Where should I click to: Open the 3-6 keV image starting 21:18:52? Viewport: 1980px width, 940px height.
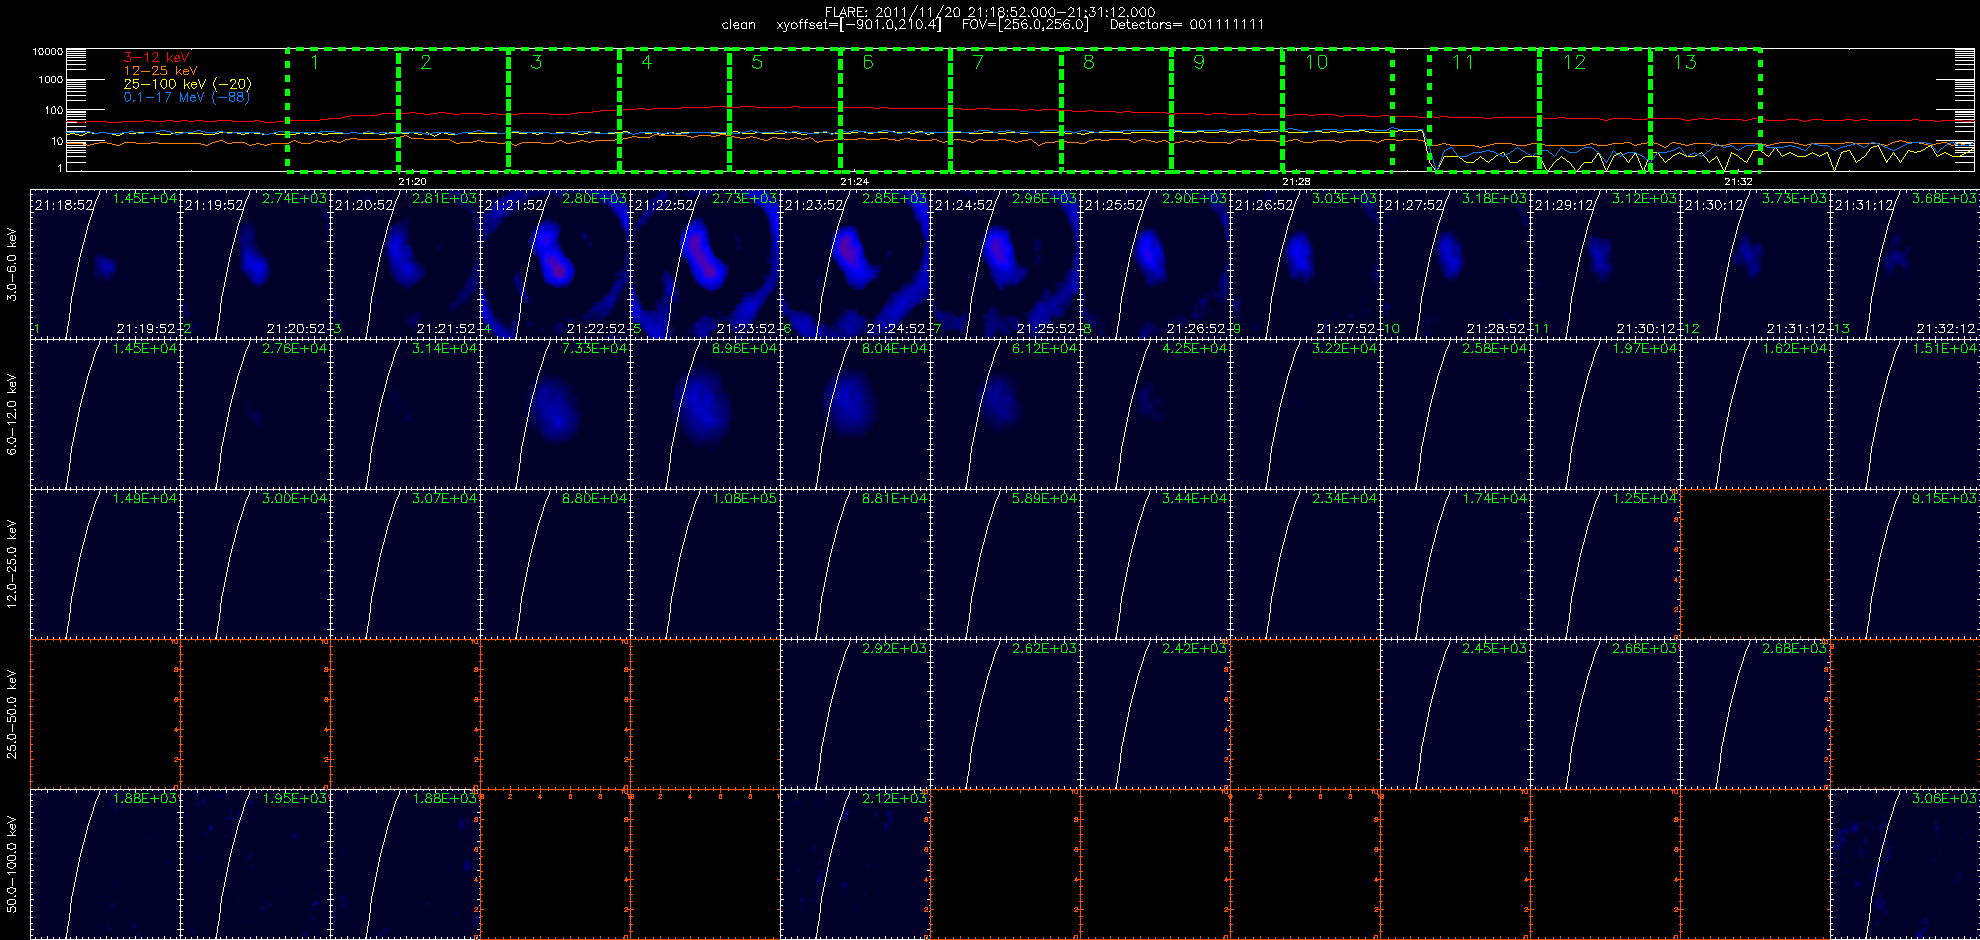click(106, 264)
